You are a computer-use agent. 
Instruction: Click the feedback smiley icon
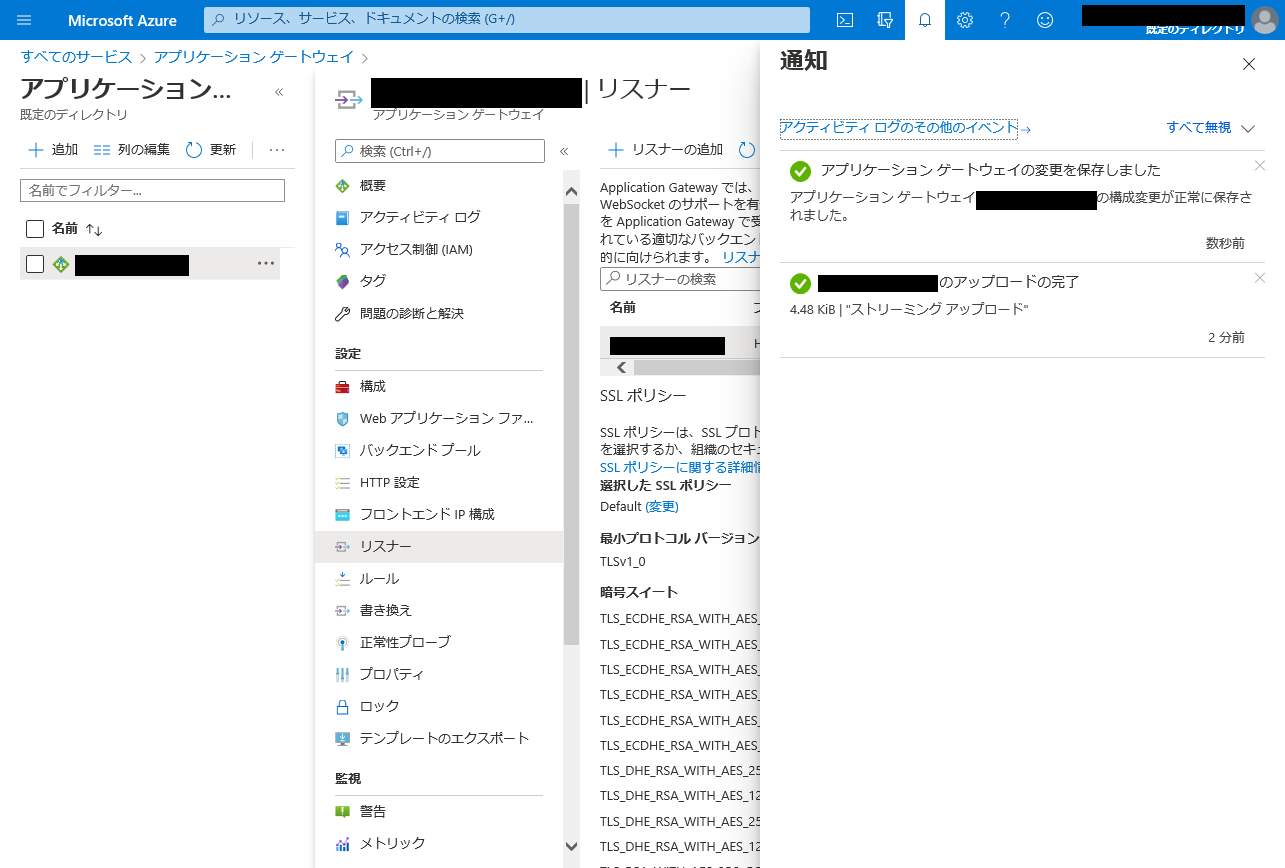point(1045,20)
